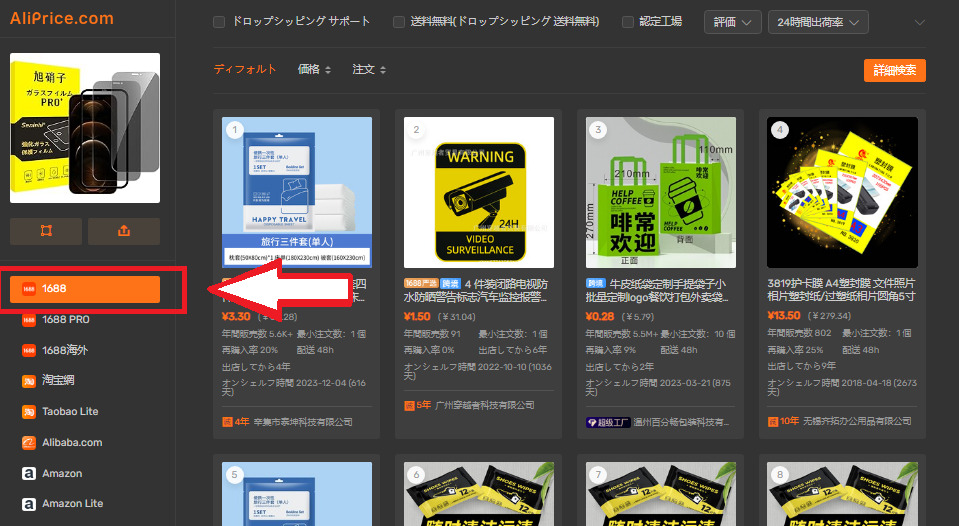Expand filters with the far-right chevron
959x526 pixels.
click(x=919, y=23)
